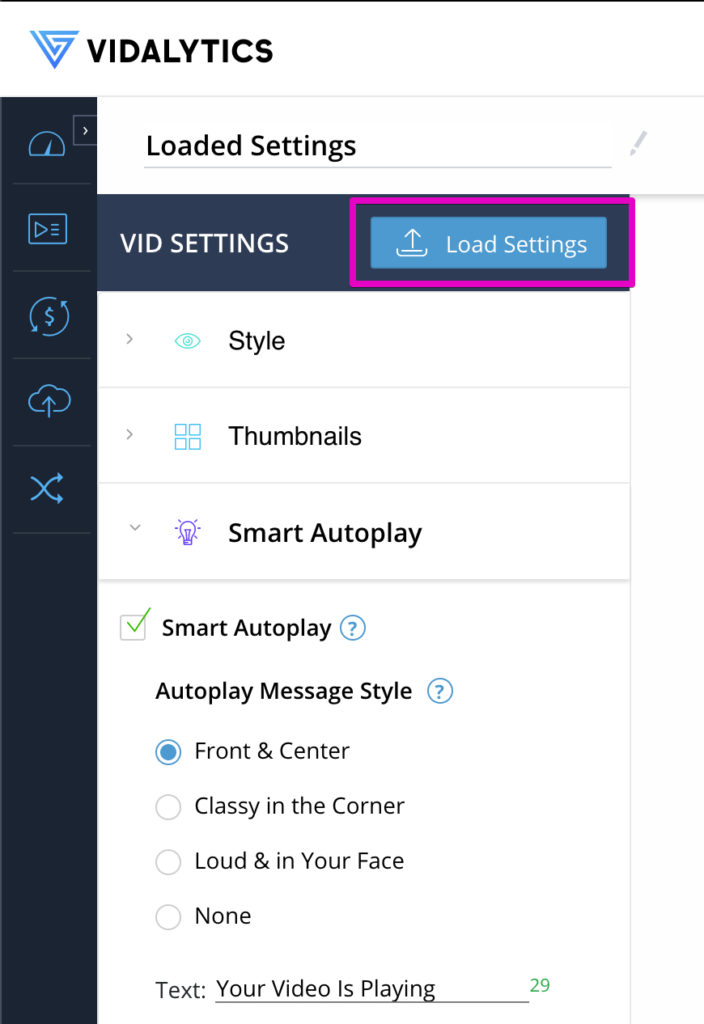Select Loud & in Your Face option
This screenshot has width=704, height=1024.
pyautogui.click(x=168, y=861)
